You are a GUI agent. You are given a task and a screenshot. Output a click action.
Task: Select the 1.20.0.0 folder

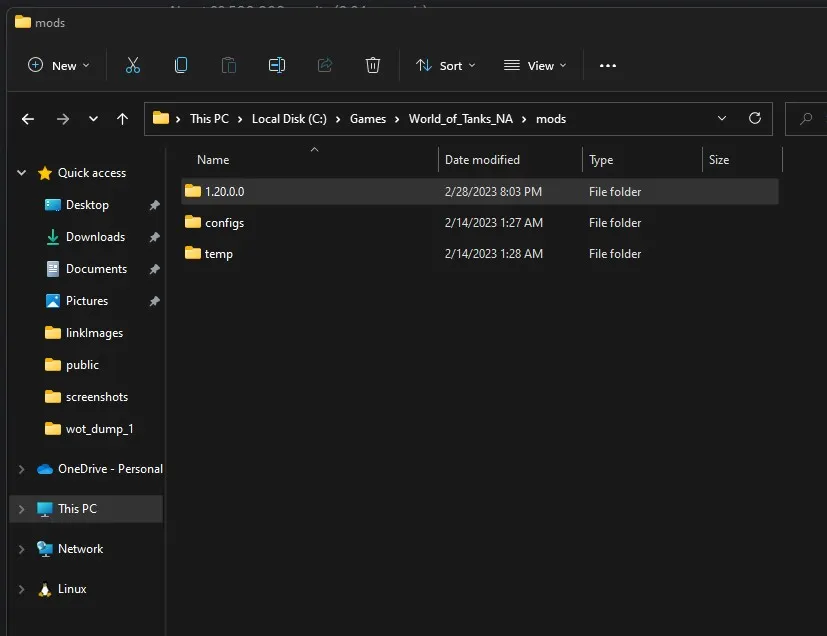click(224, 191)
